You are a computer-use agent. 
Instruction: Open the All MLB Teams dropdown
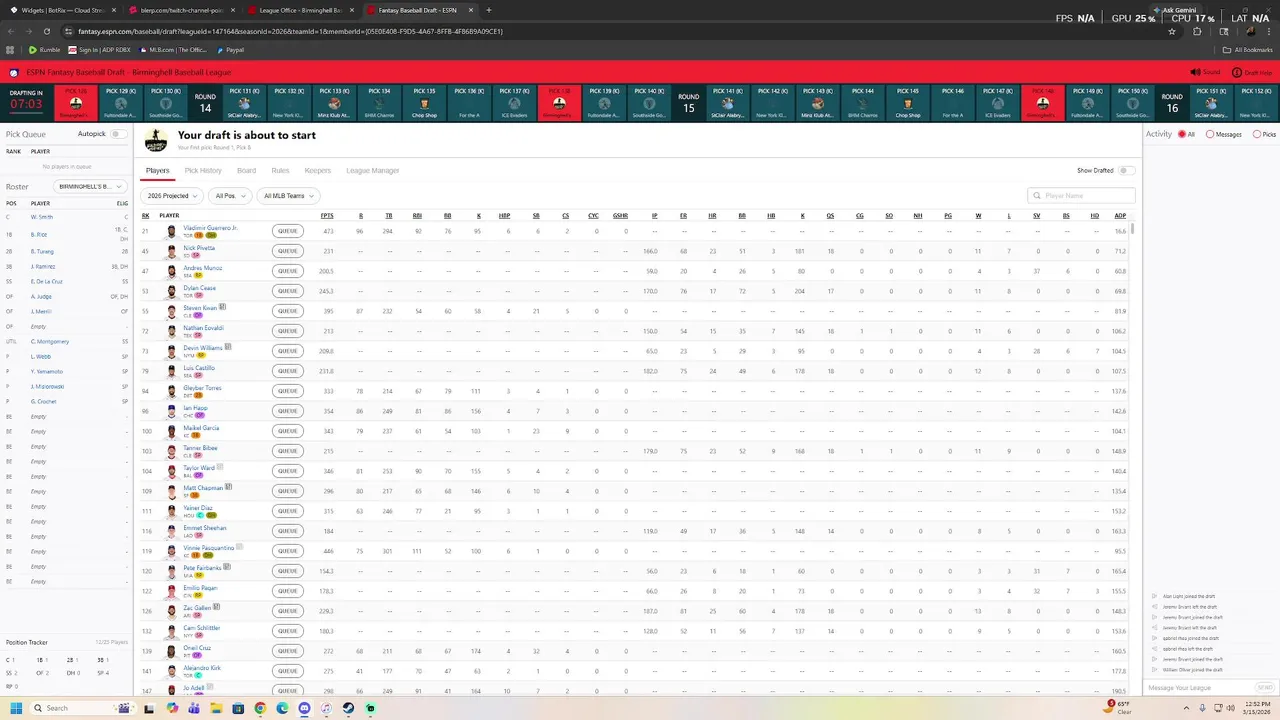click(288, 196)
